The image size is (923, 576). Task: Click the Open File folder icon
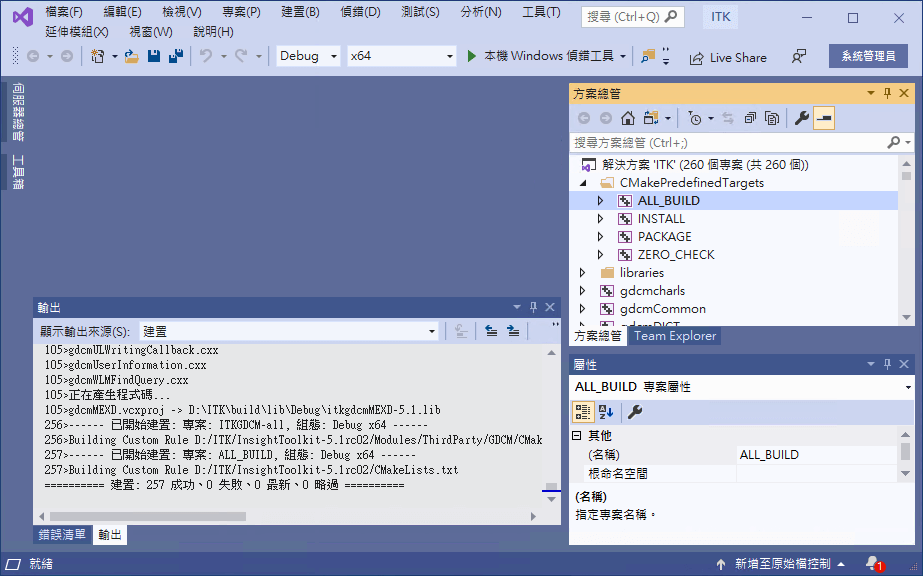pyautogui.click(x=131, y=56)
